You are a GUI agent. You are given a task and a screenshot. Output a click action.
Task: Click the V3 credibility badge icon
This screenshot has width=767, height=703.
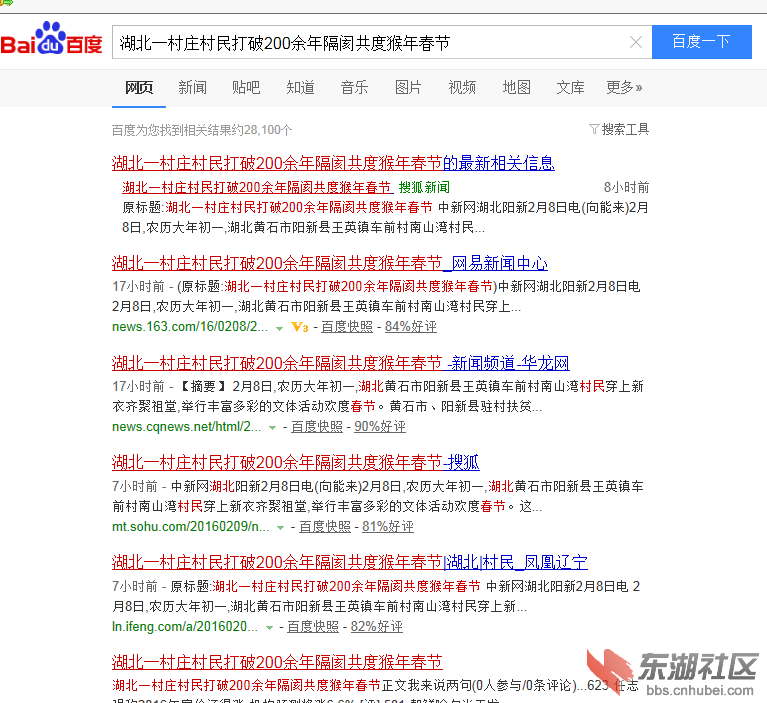click(x=300, y=327)
